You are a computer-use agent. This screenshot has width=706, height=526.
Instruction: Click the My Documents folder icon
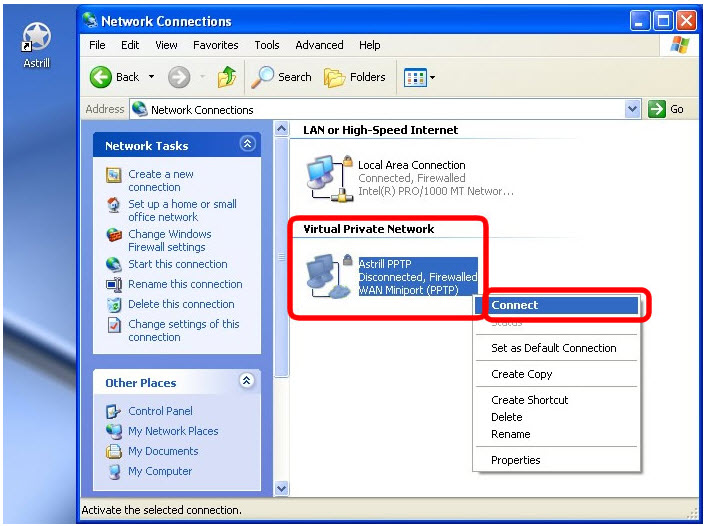point(113,451)
